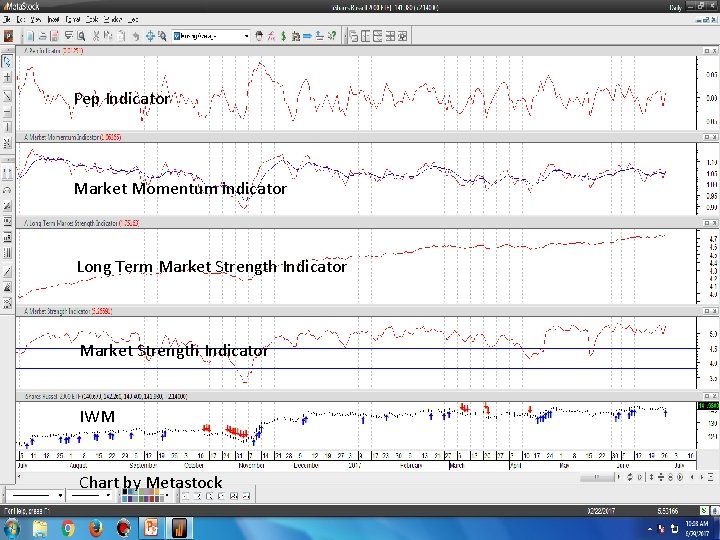This screenshot has width=720, height=540.
Task: Select the trendline drawing tool
Action: coord(7,96)
